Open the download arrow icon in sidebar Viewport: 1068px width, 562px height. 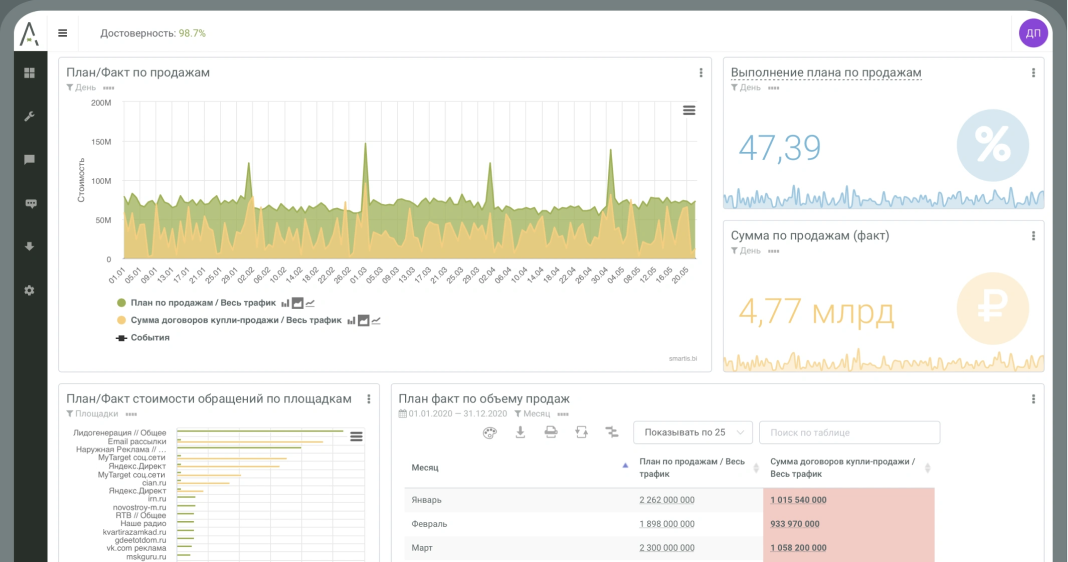click(29, 246)
